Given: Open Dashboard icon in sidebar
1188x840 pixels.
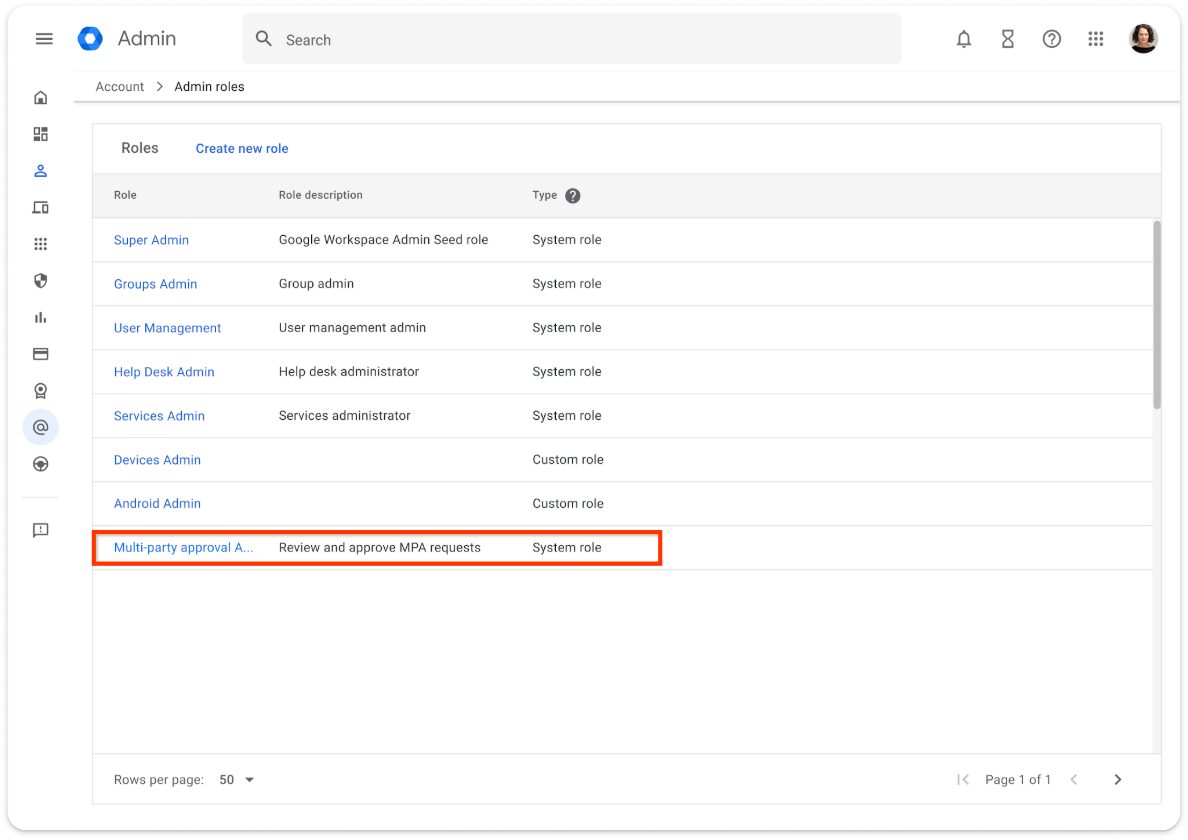Looking at the screenshot, I should point(41,134).
